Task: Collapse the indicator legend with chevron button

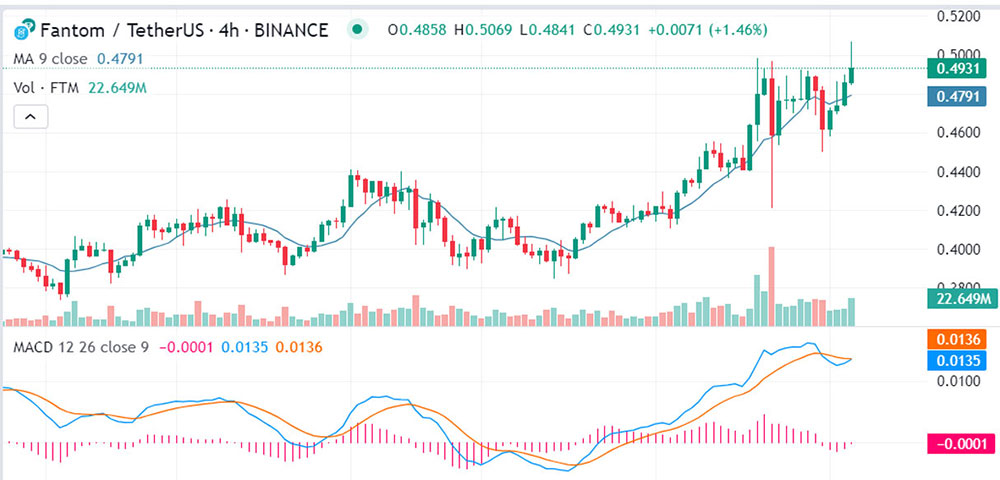Action: pos(31,117)
